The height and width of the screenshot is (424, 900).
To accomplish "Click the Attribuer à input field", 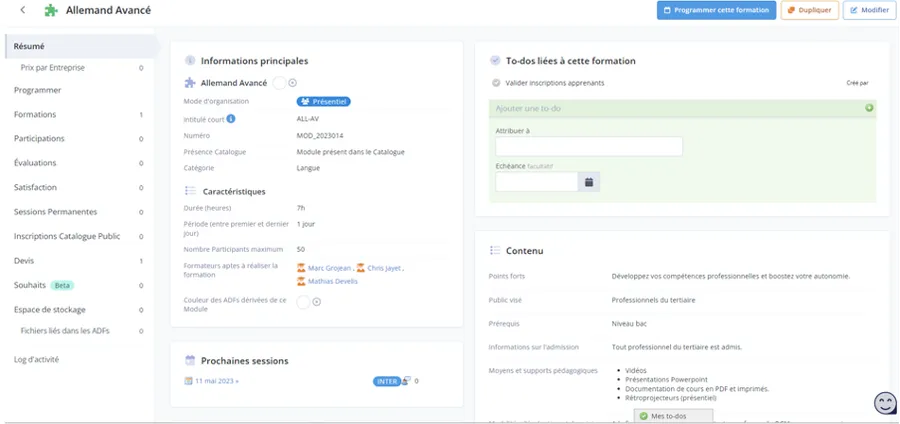I will pos(589,146).
